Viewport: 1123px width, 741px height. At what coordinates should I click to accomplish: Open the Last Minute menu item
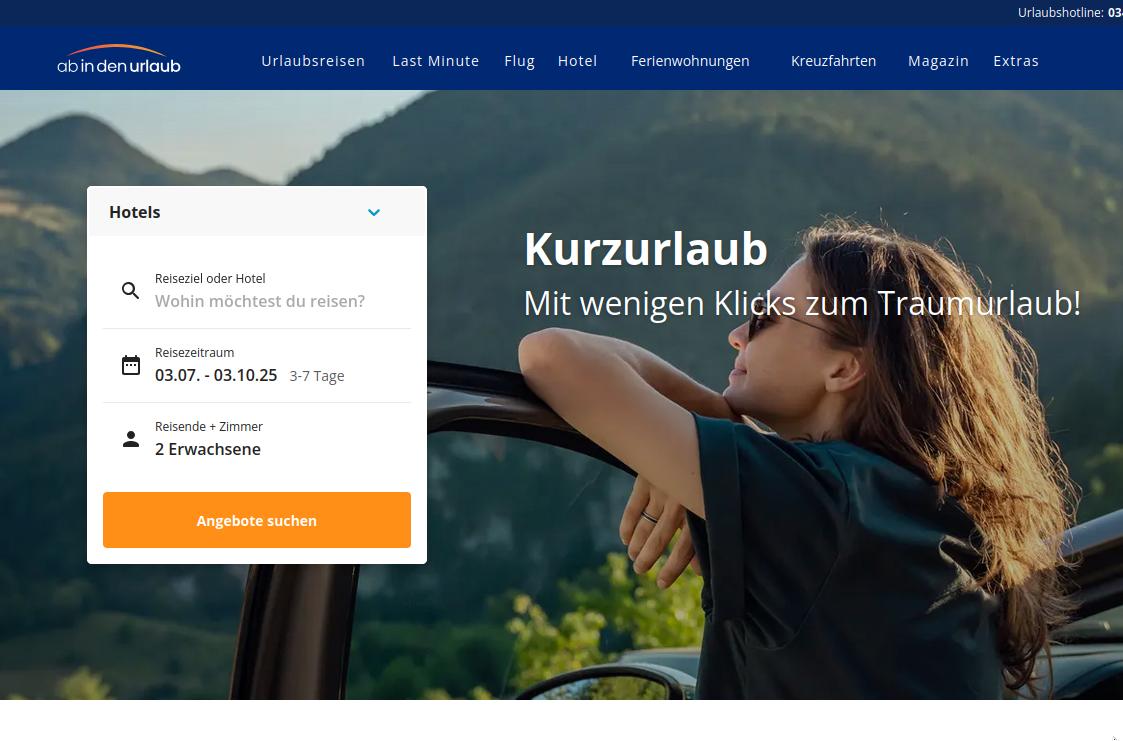(x=435, y=61)
